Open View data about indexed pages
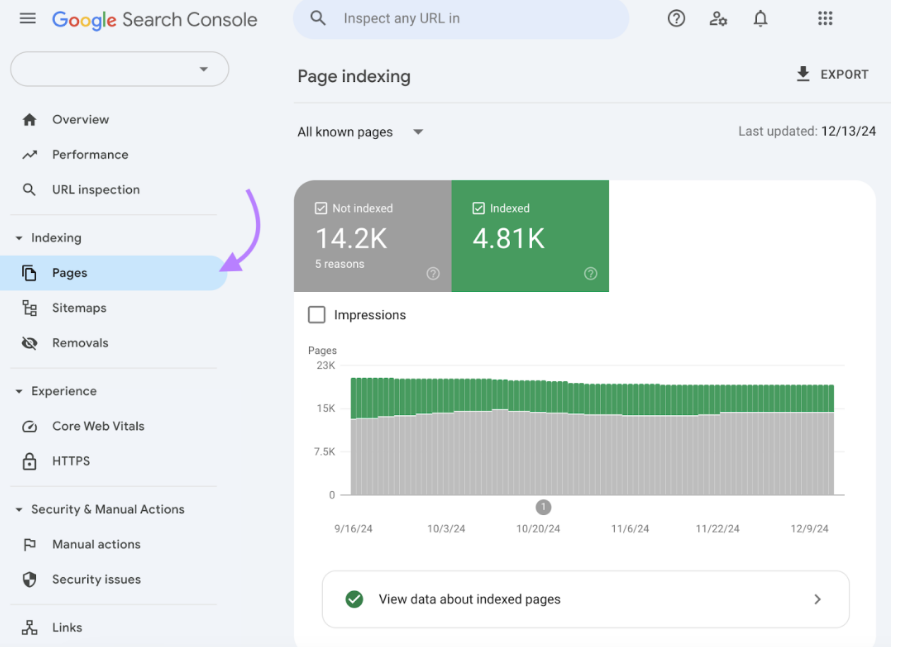 point(586,599)
